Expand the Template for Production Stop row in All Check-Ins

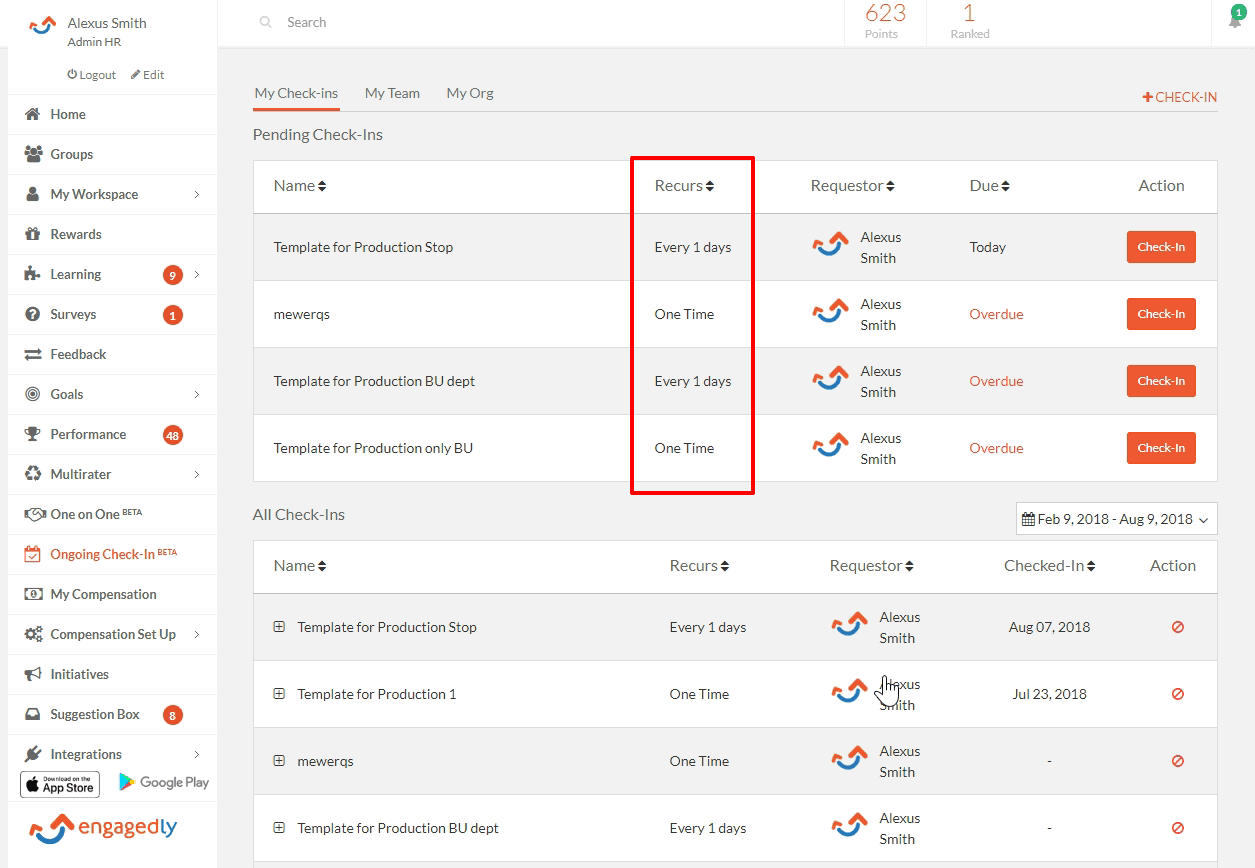279,627
